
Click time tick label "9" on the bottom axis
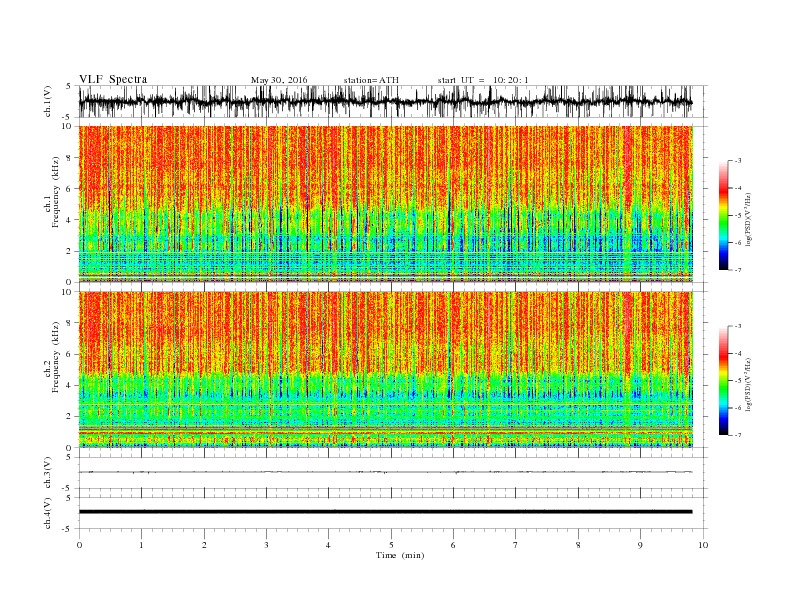[x=640, y=545]
